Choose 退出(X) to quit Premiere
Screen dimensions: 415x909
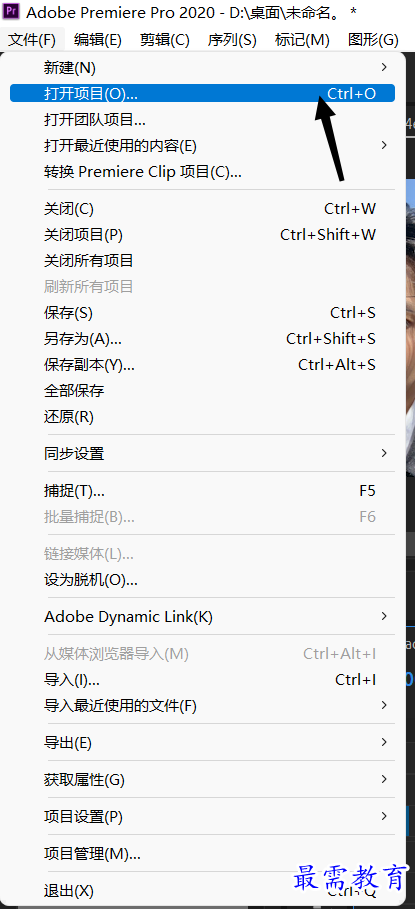click(x=202, y=890)
